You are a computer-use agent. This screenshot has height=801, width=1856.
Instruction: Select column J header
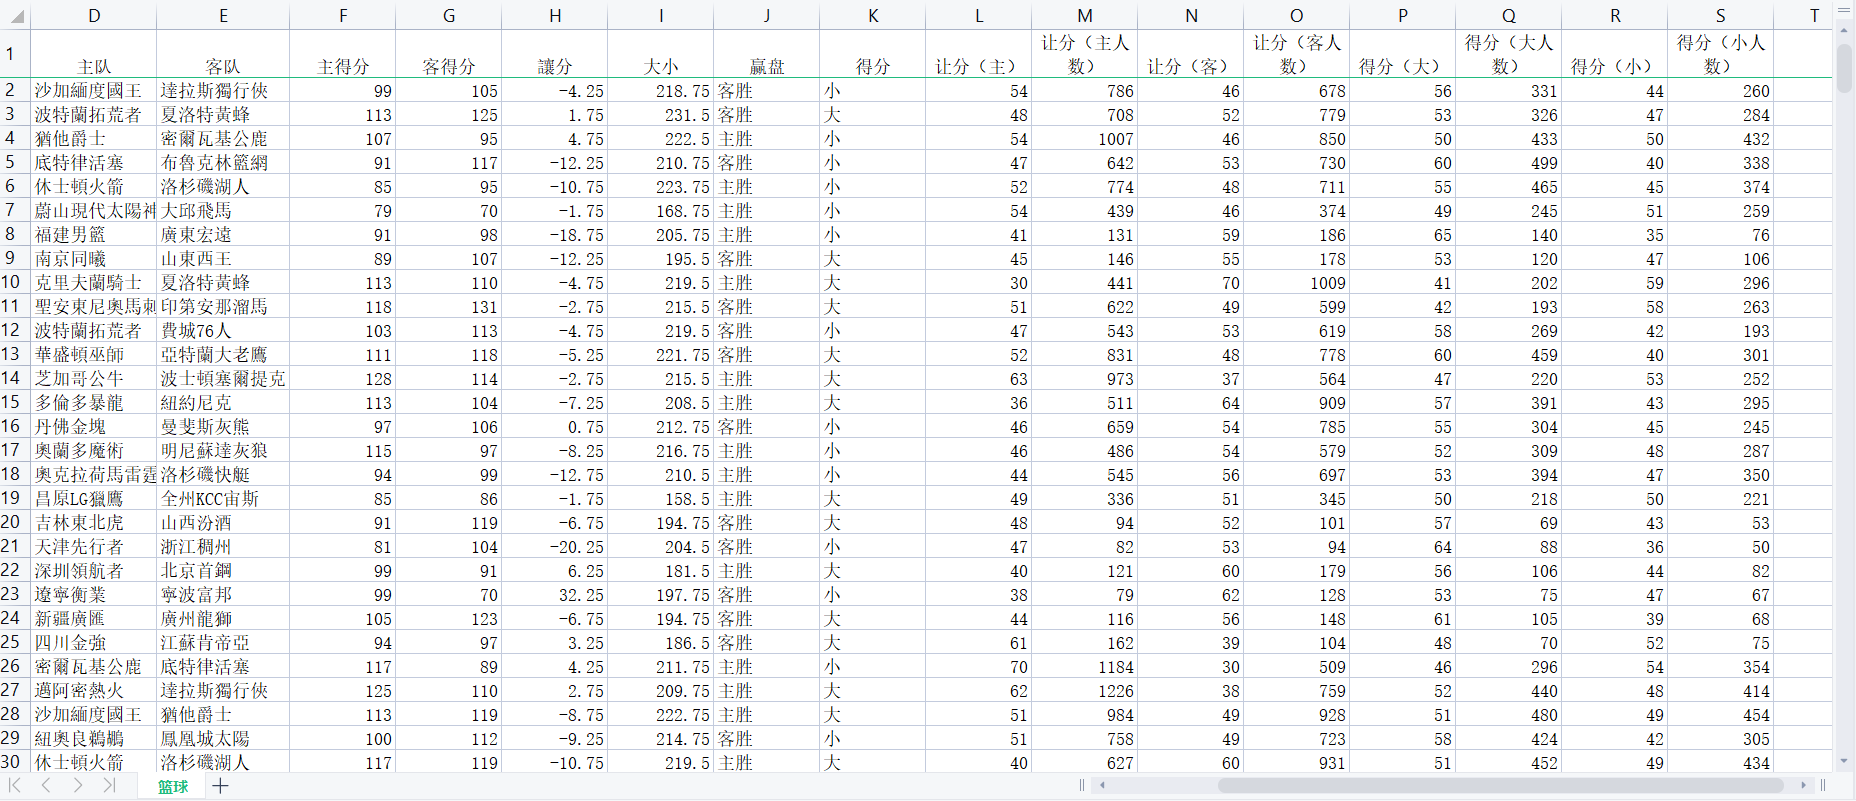(x=767, y=16)
